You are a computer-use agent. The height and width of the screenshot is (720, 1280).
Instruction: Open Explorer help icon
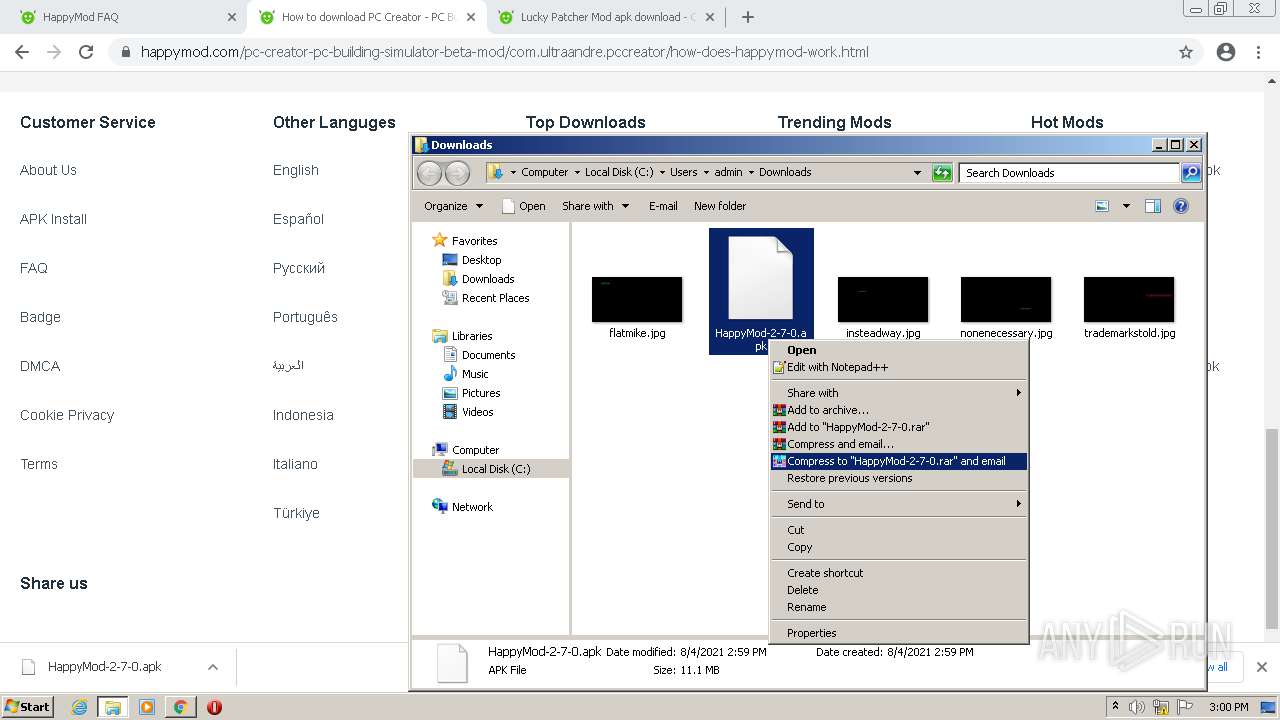[1181, 206]
